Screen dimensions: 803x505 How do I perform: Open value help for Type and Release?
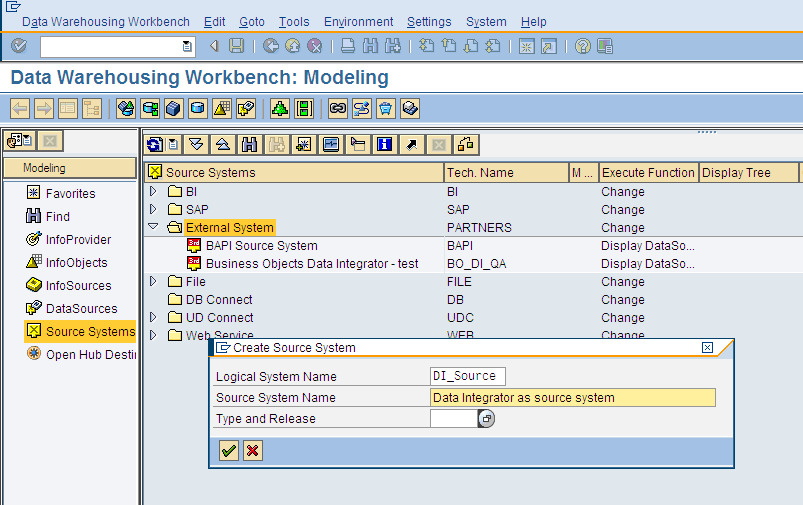[486, 418]
